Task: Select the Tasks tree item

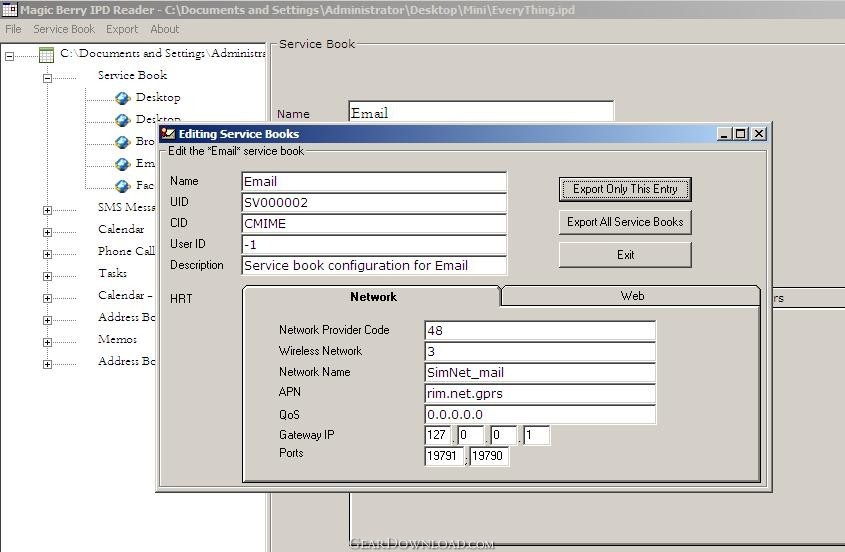Action: tap(112, 273)
